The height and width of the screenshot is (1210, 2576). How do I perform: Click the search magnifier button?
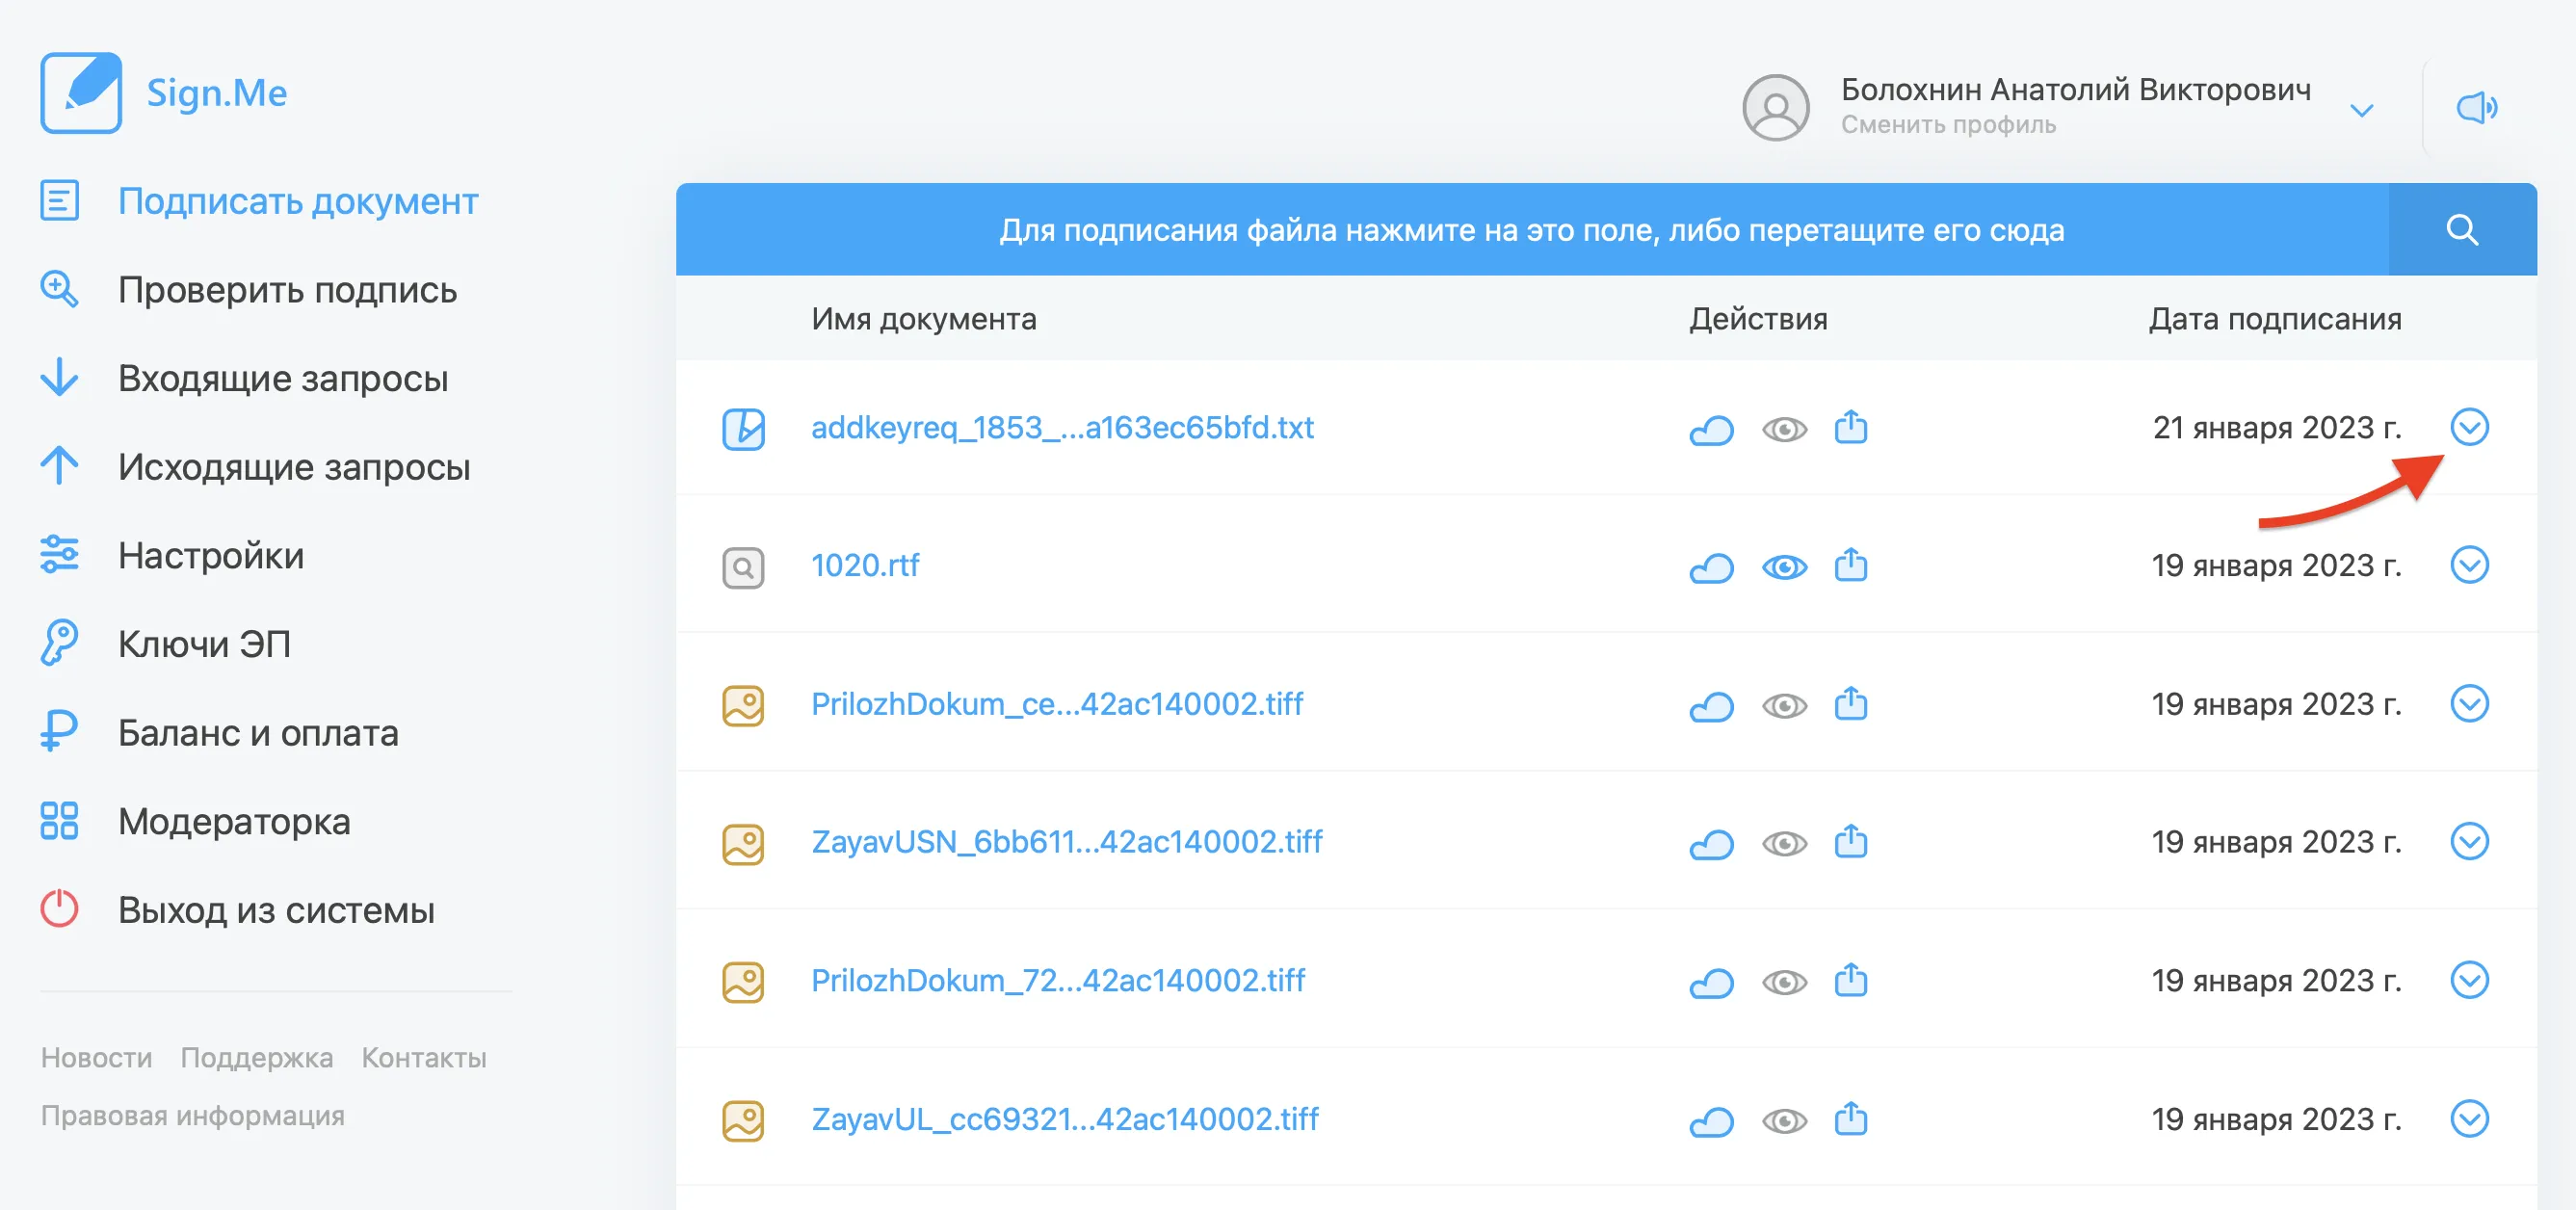(x=2462, y=230)
